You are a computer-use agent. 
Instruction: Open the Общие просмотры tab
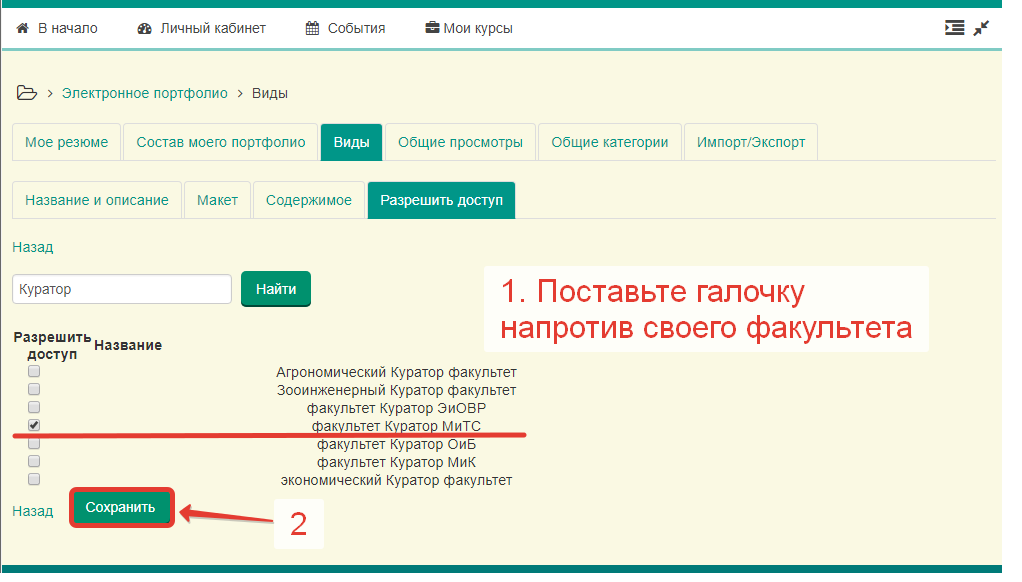click(x=460, y=142)
